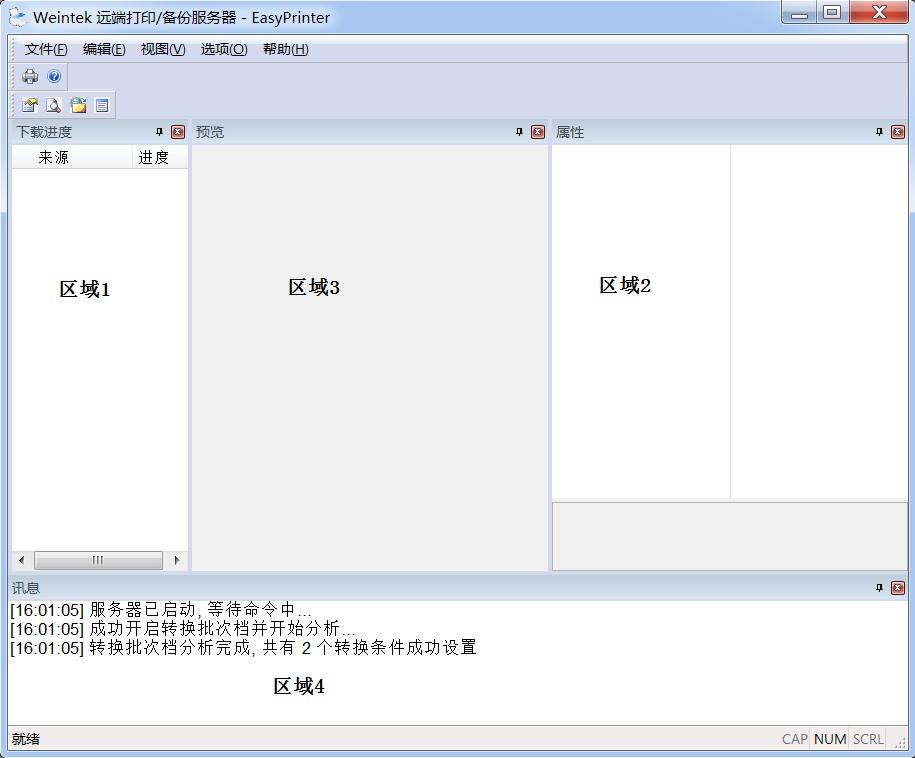
Task: Click the magnifier preview toolbar icon
Action: pos(53,105)
